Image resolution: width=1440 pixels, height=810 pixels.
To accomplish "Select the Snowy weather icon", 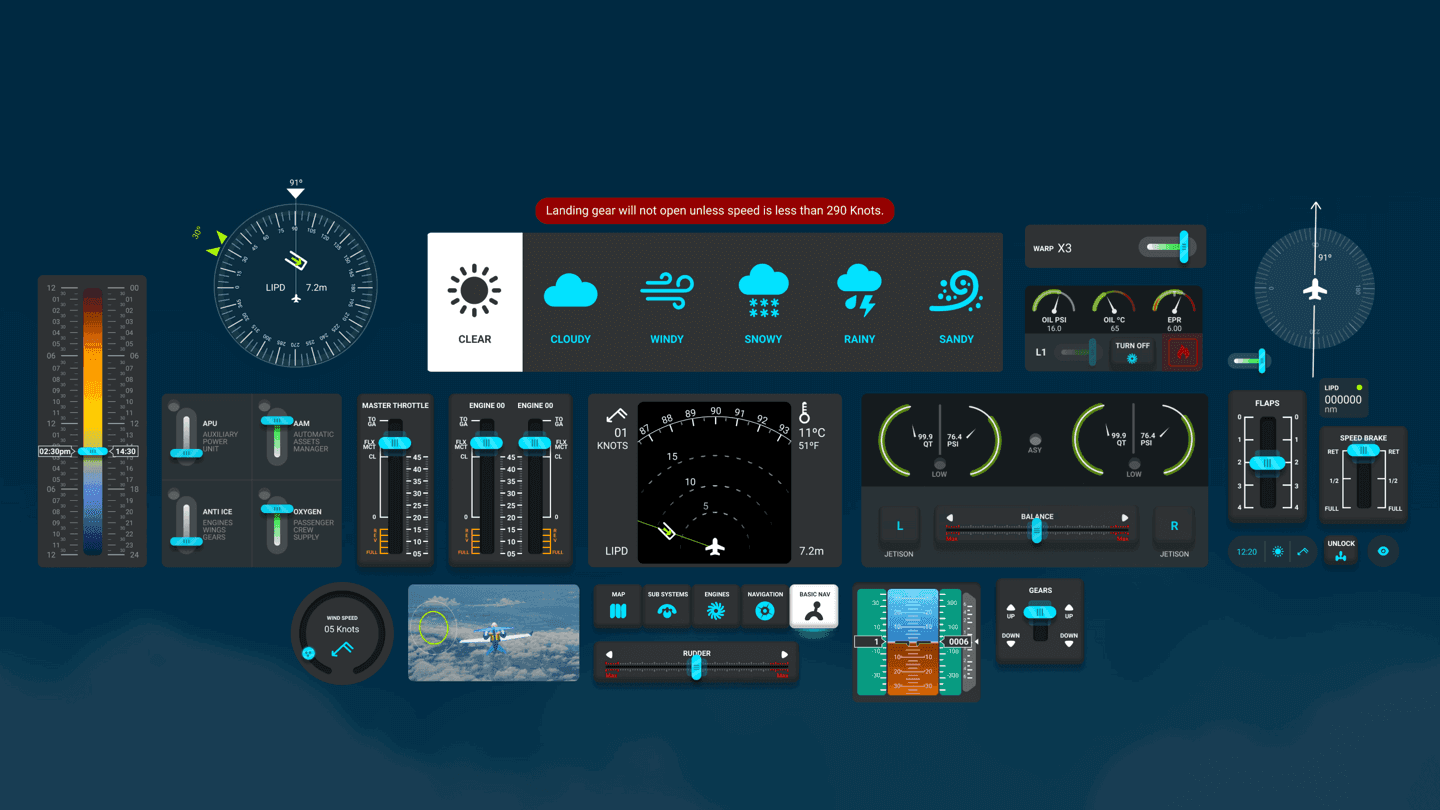I will [763, 292].
